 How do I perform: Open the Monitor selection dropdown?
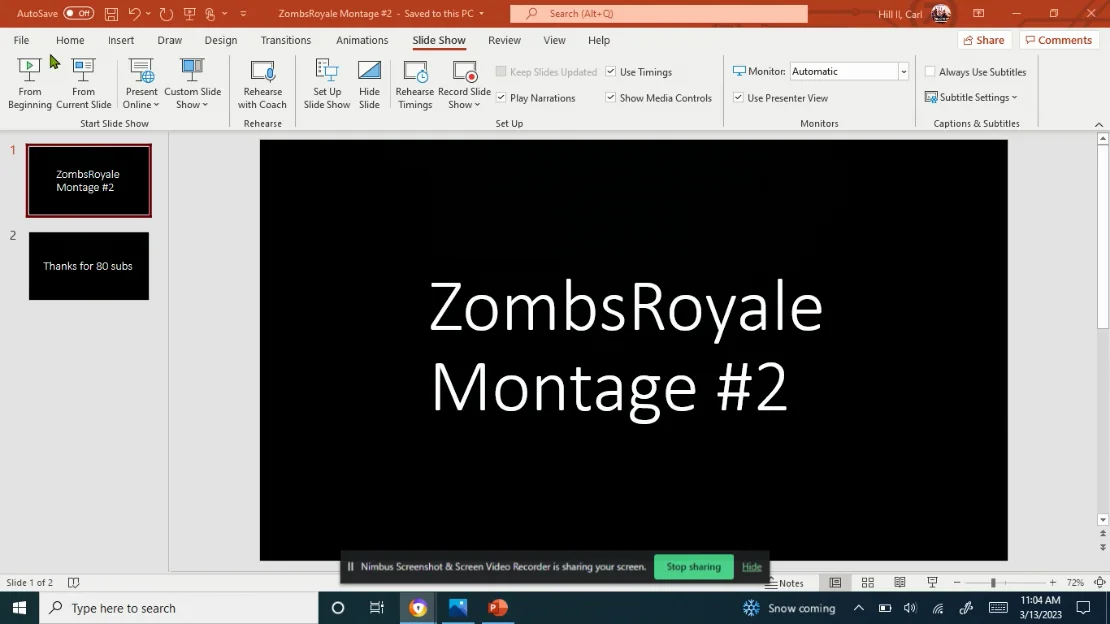[x=903, y=72]
